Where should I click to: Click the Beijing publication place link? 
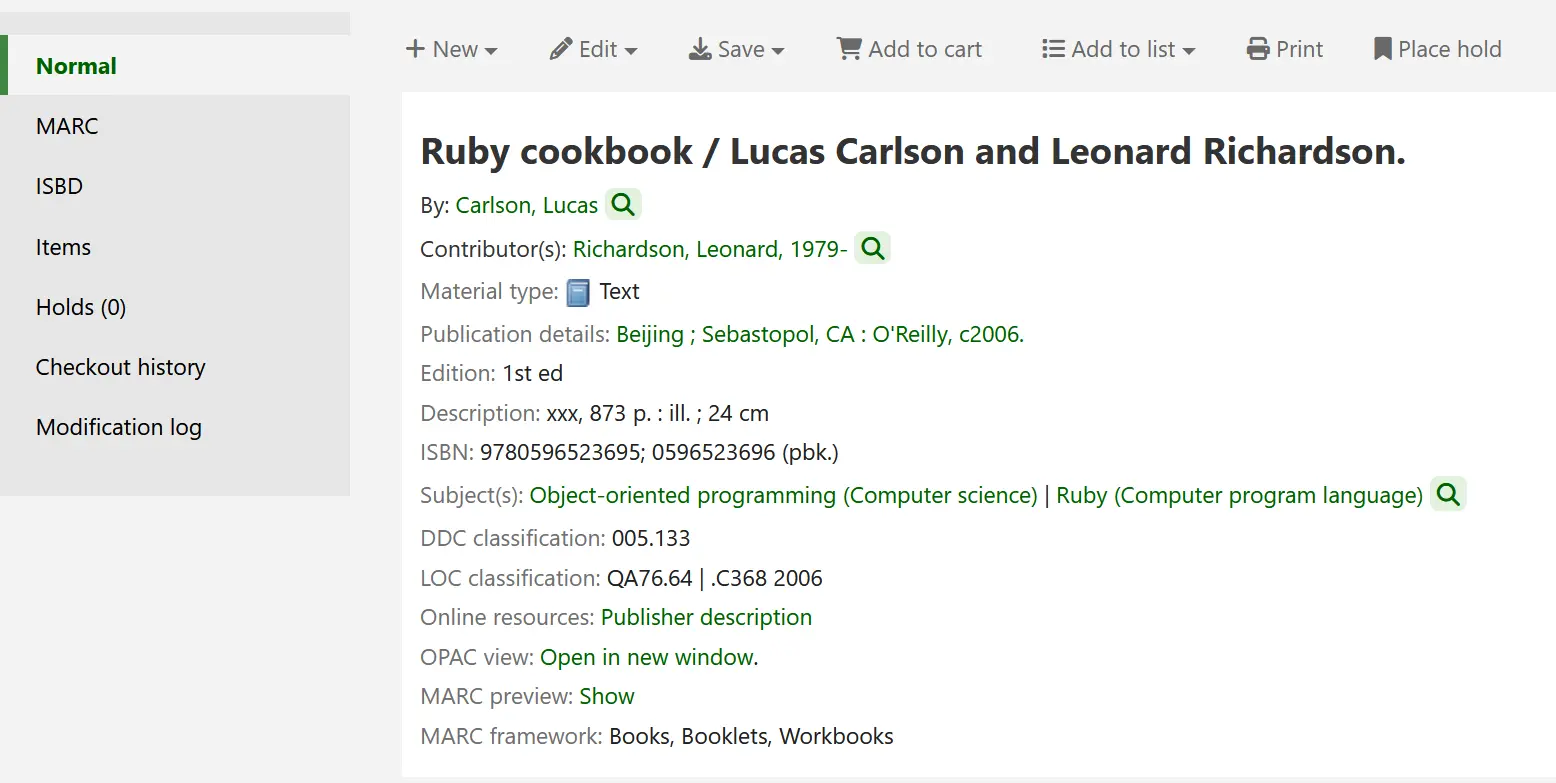point(650,335)
